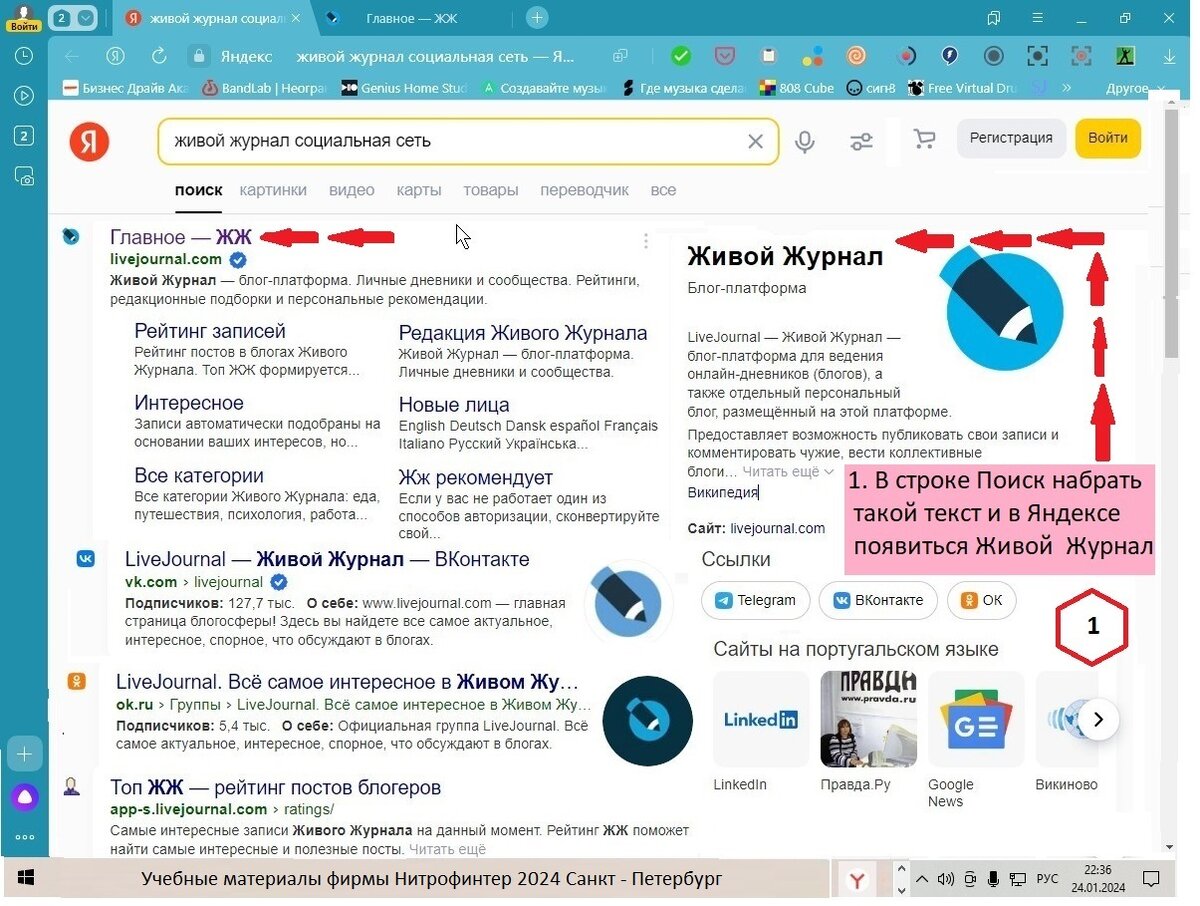Screen dimensions: 1200x906
Task: Click the Telegram link button
Action: click(x=755, y=600)
